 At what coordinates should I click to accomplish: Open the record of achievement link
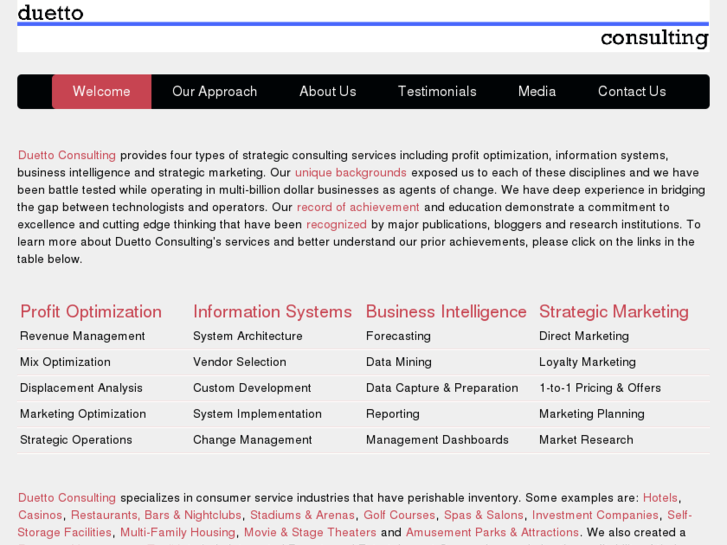(358, 207)
